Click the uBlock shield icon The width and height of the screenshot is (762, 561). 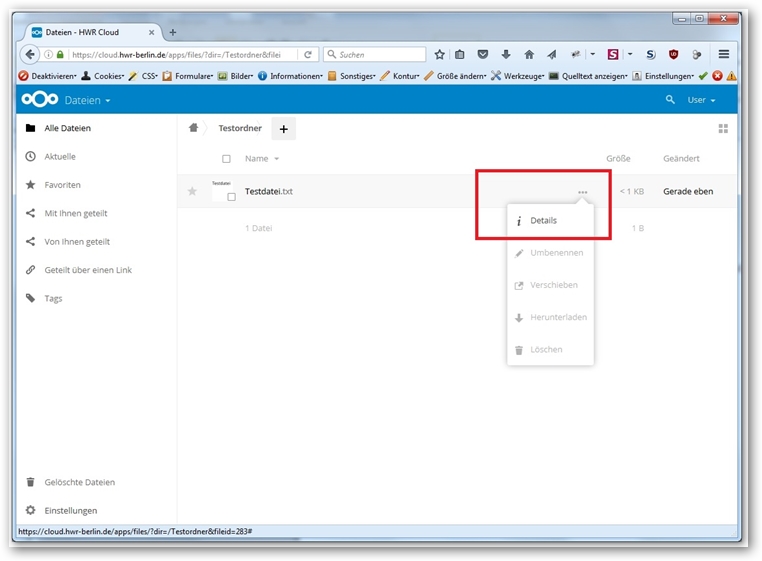(673, 54)
